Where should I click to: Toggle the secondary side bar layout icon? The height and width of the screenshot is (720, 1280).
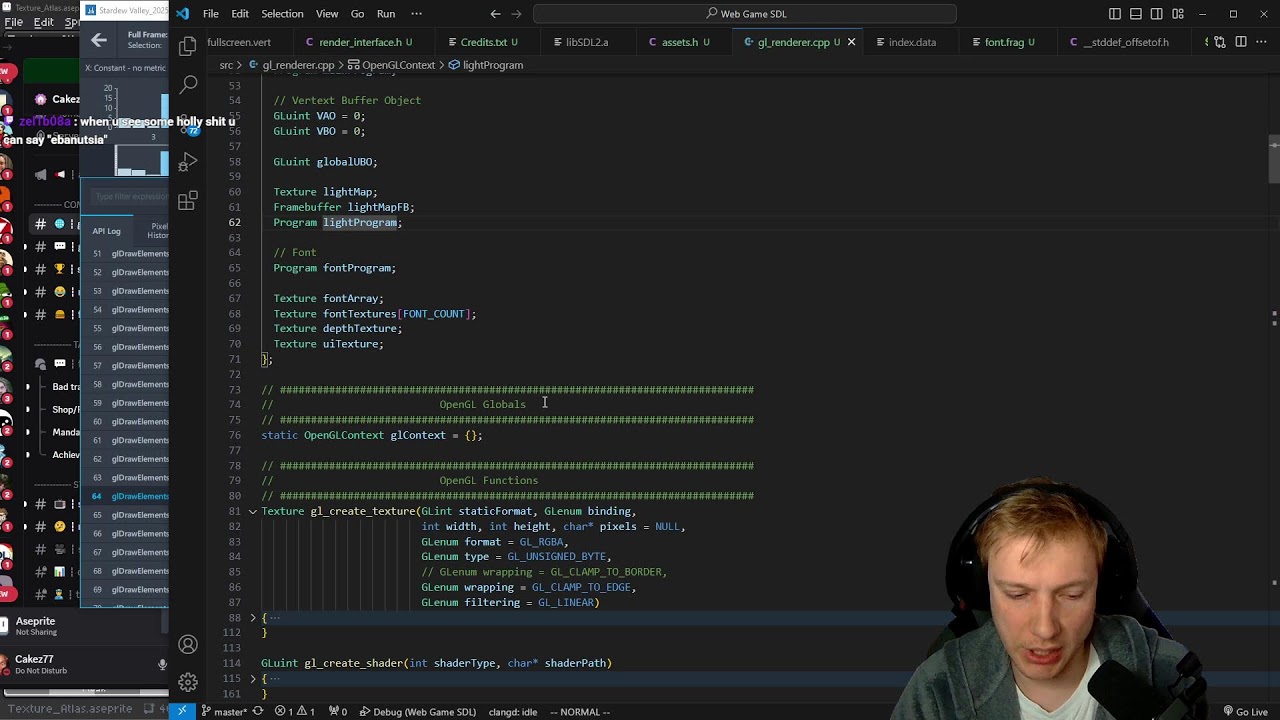pyautogui.click(x=1157, y=14)
